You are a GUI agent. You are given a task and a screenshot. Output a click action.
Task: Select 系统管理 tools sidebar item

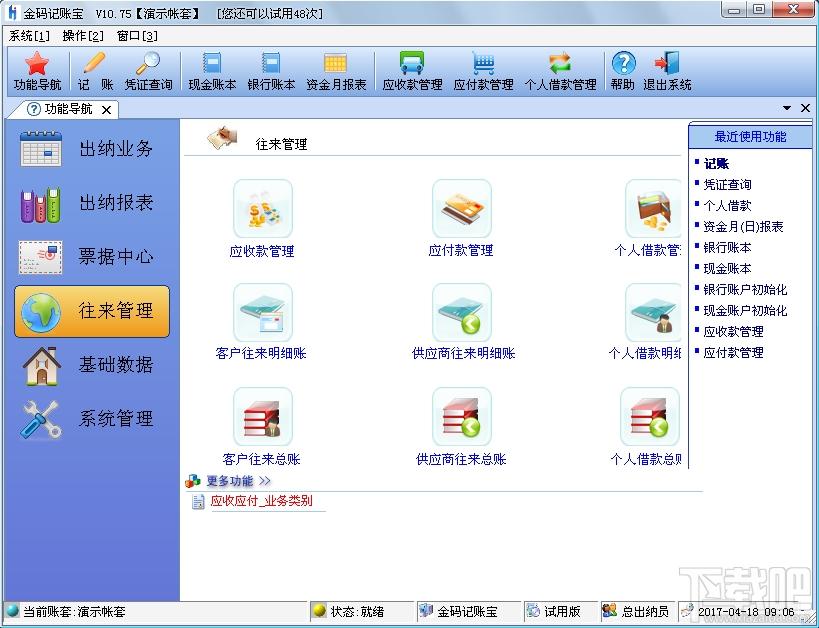(x=92, y=419)
